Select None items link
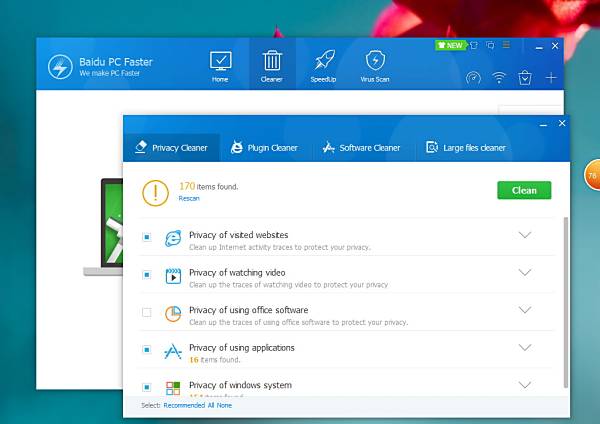600x424 pixels. point(224,405)
